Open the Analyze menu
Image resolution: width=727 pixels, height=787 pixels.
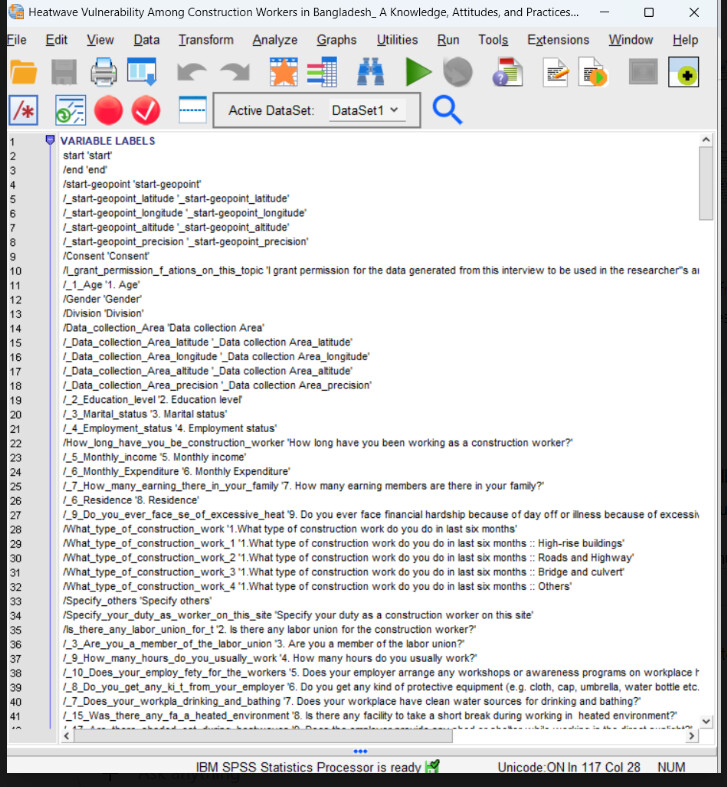(x=274, y=40)
